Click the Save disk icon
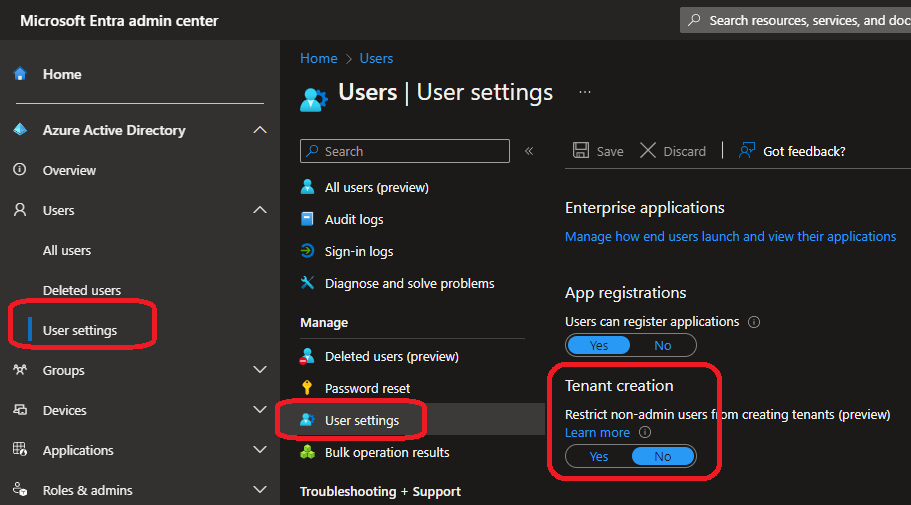911x505 pixels. pyautogui.click(x=581, y=151)
